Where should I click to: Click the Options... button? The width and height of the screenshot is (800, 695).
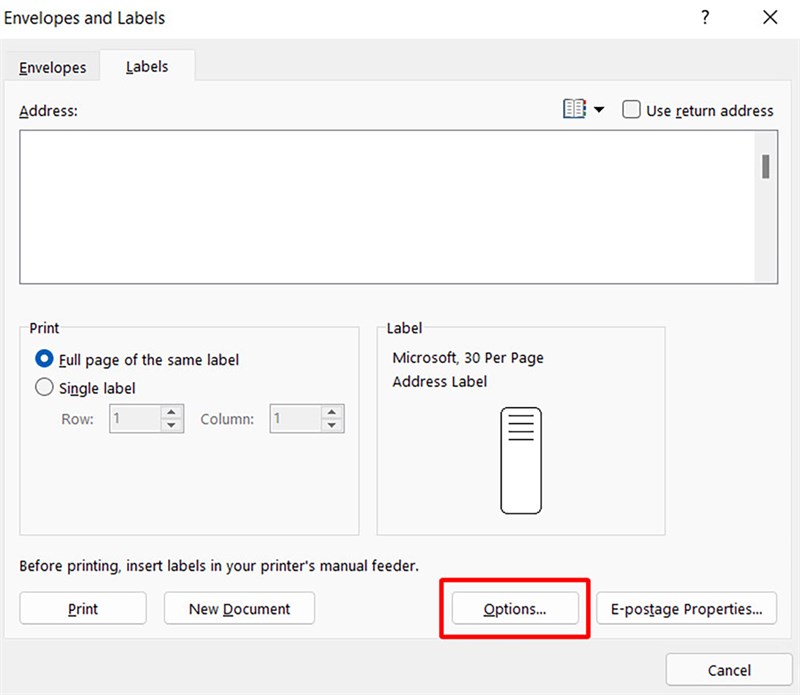(x=515, y=608)
